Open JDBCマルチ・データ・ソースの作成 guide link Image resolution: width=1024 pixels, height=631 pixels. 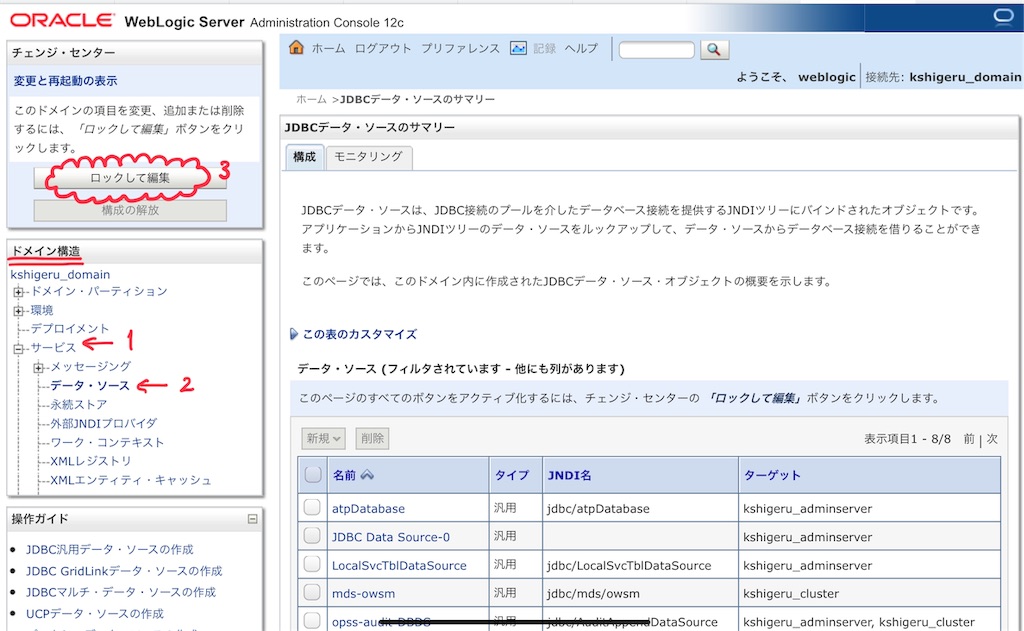point(121,592)
